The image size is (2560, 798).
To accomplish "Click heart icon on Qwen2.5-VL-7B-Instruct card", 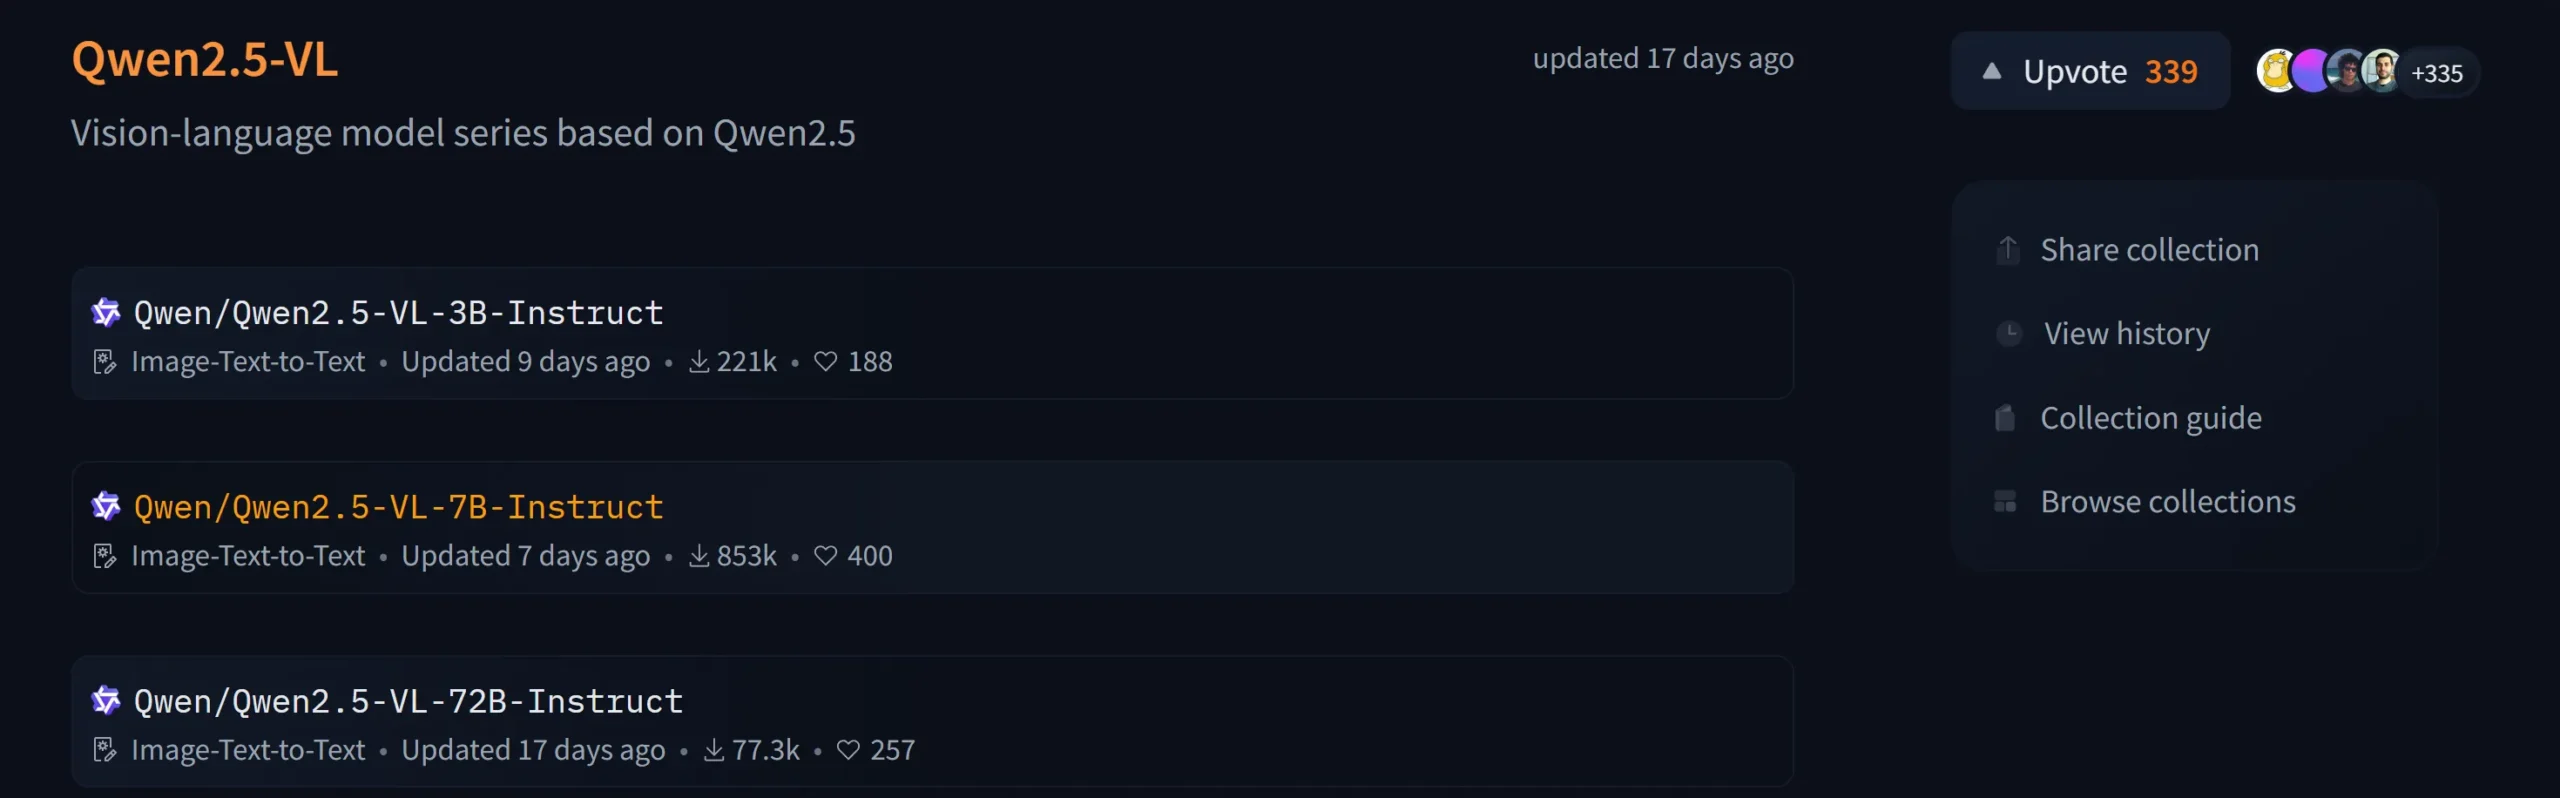I will 825,556.
